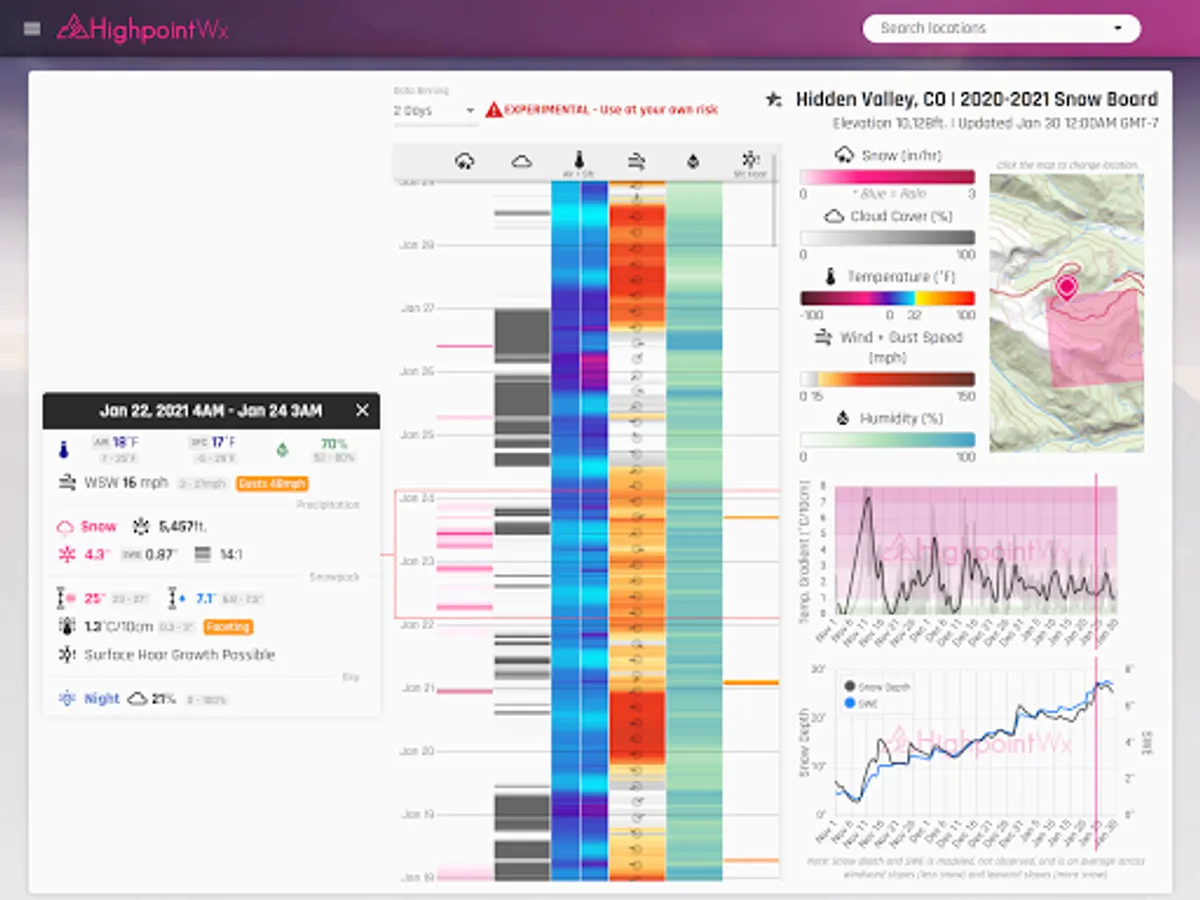Toggle the SWE series in chart legend
The image size is (1200, 900).
[859, 703]
